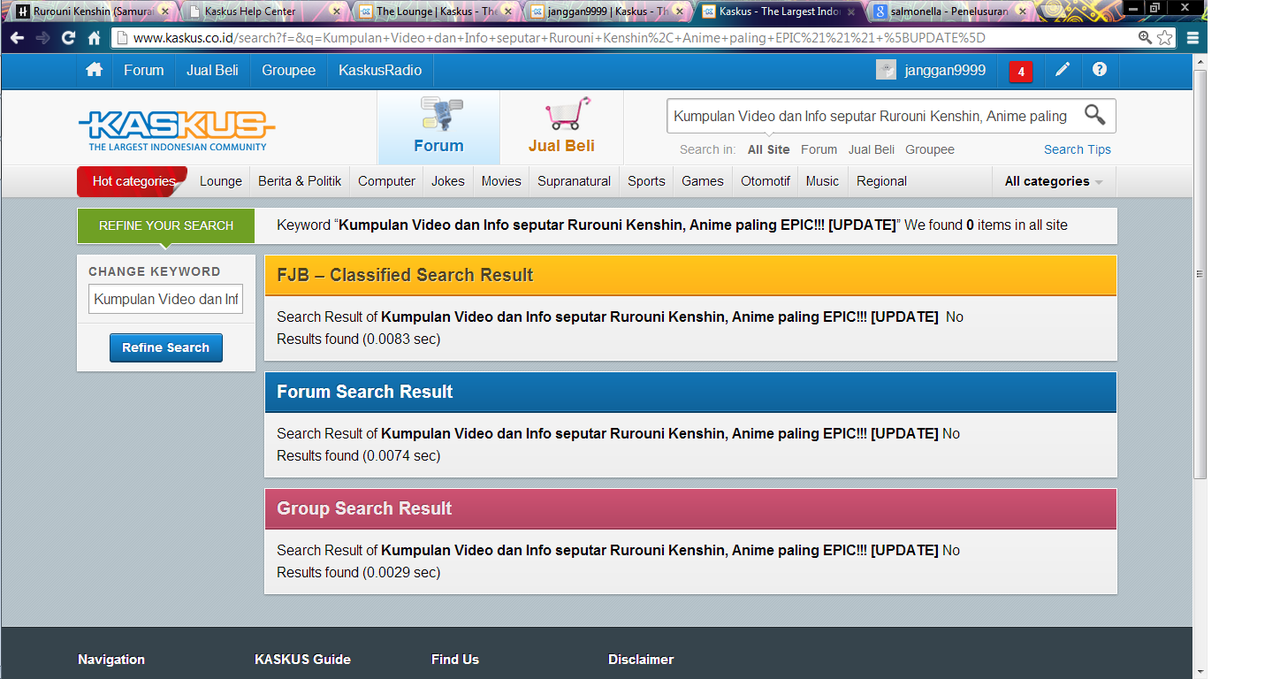The height and width of the screenshot is (679, 1280).
Task: Open the janggan9999 username menu
Action: (x=945, y=70)
